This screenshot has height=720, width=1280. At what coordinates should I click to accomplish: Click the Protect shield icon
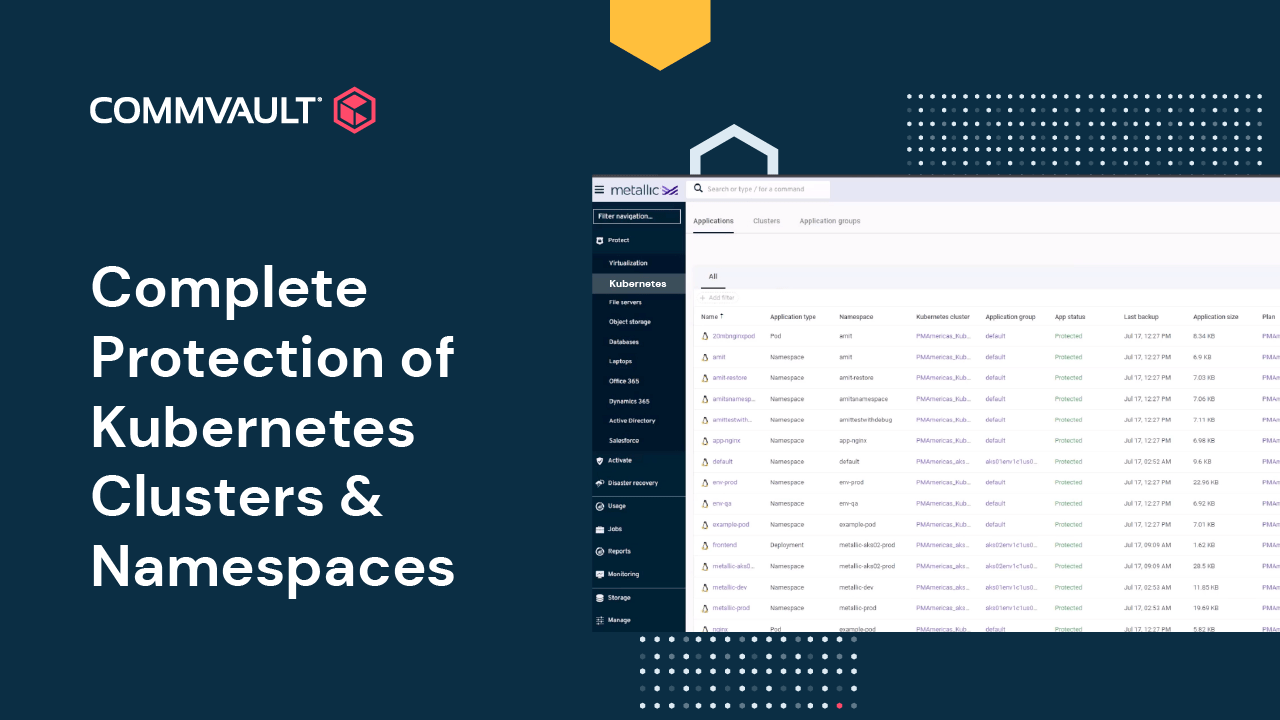pyautogui.click(x=600, y=241)
